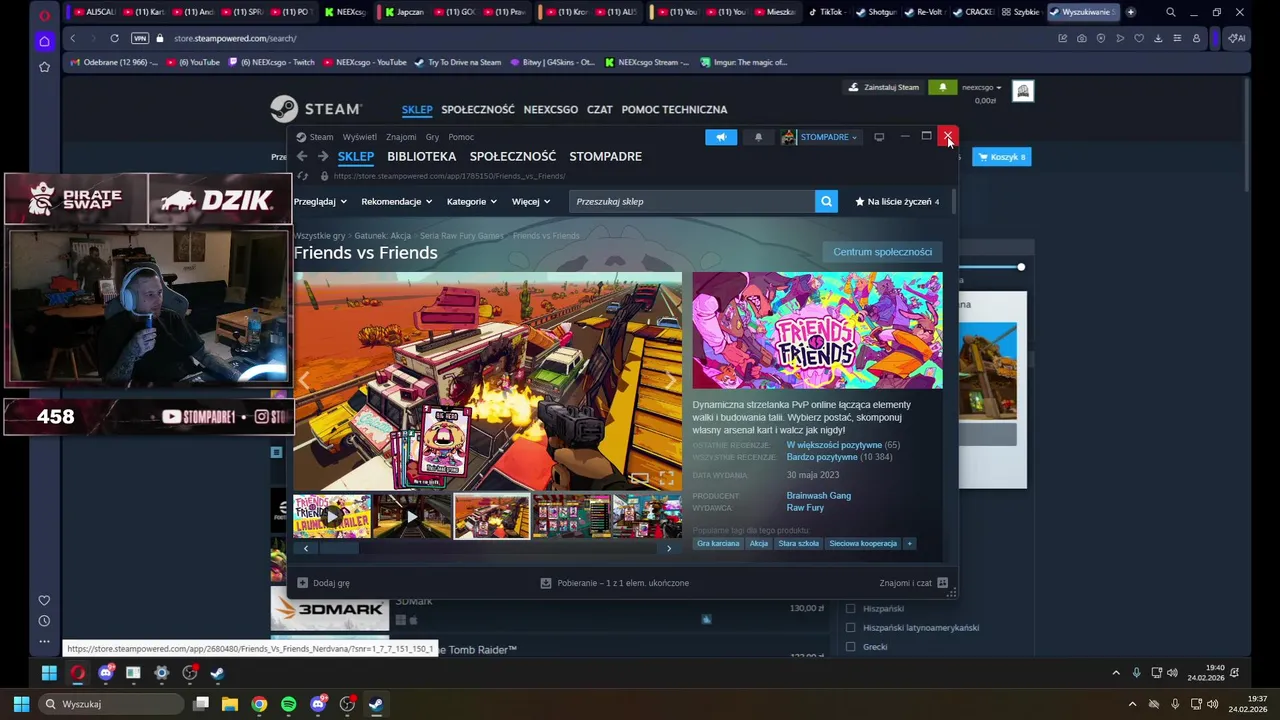Viewport: 1280px width, 720px height.
Task: Enlarge screenshot with fullscreen icon on media
Action: 667,478
